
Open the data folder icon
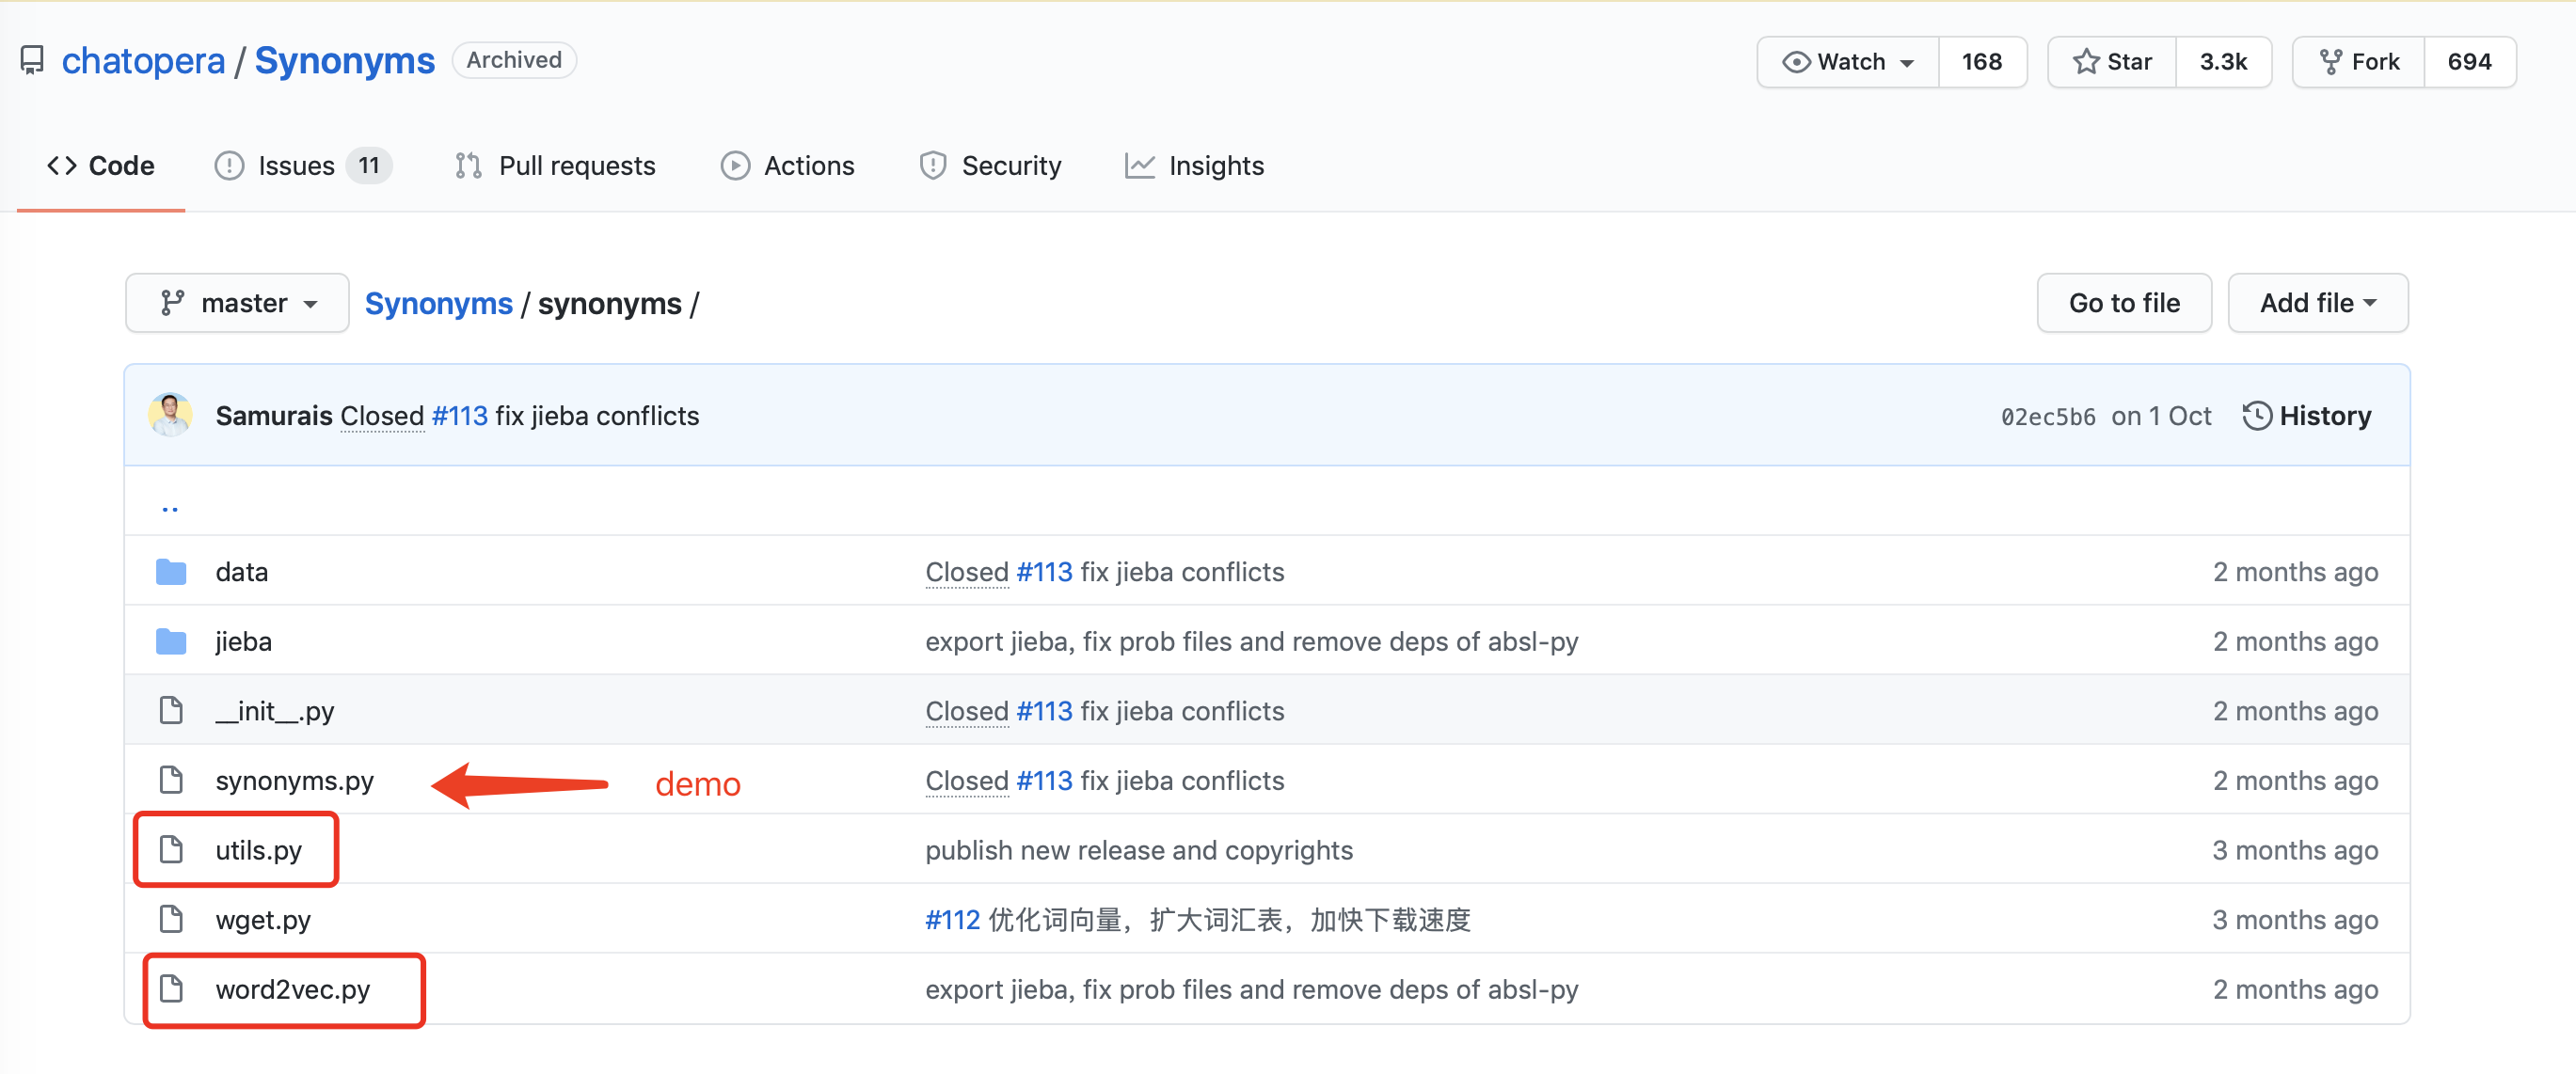click(171, 571)
